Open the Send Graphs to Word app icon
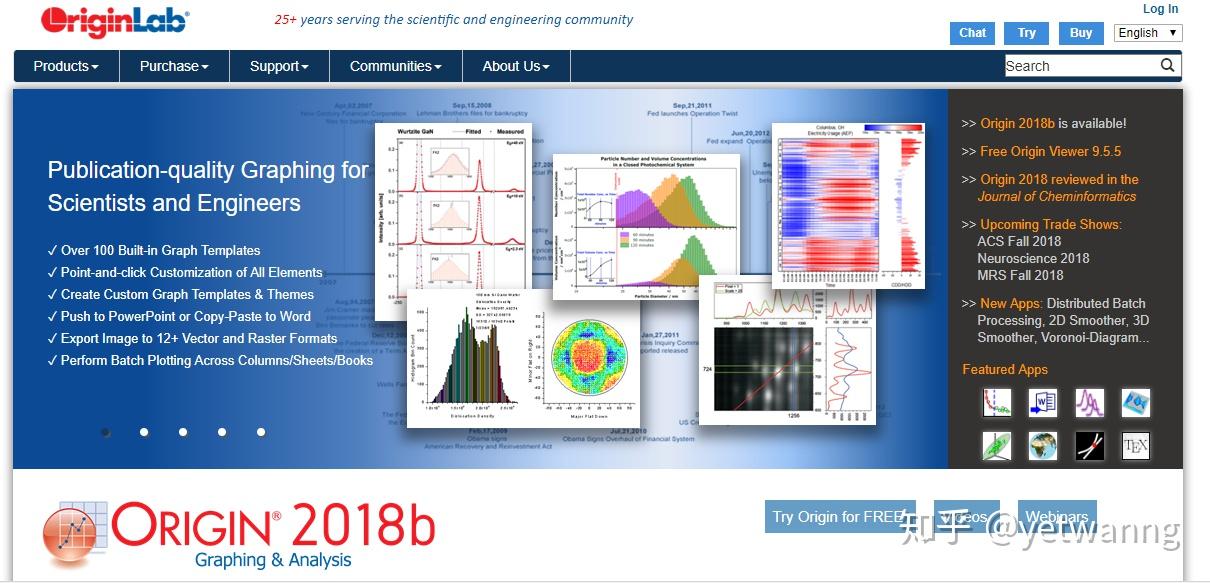The height and width of the screenshot is (583, 1210). [x=1043, y=403]
